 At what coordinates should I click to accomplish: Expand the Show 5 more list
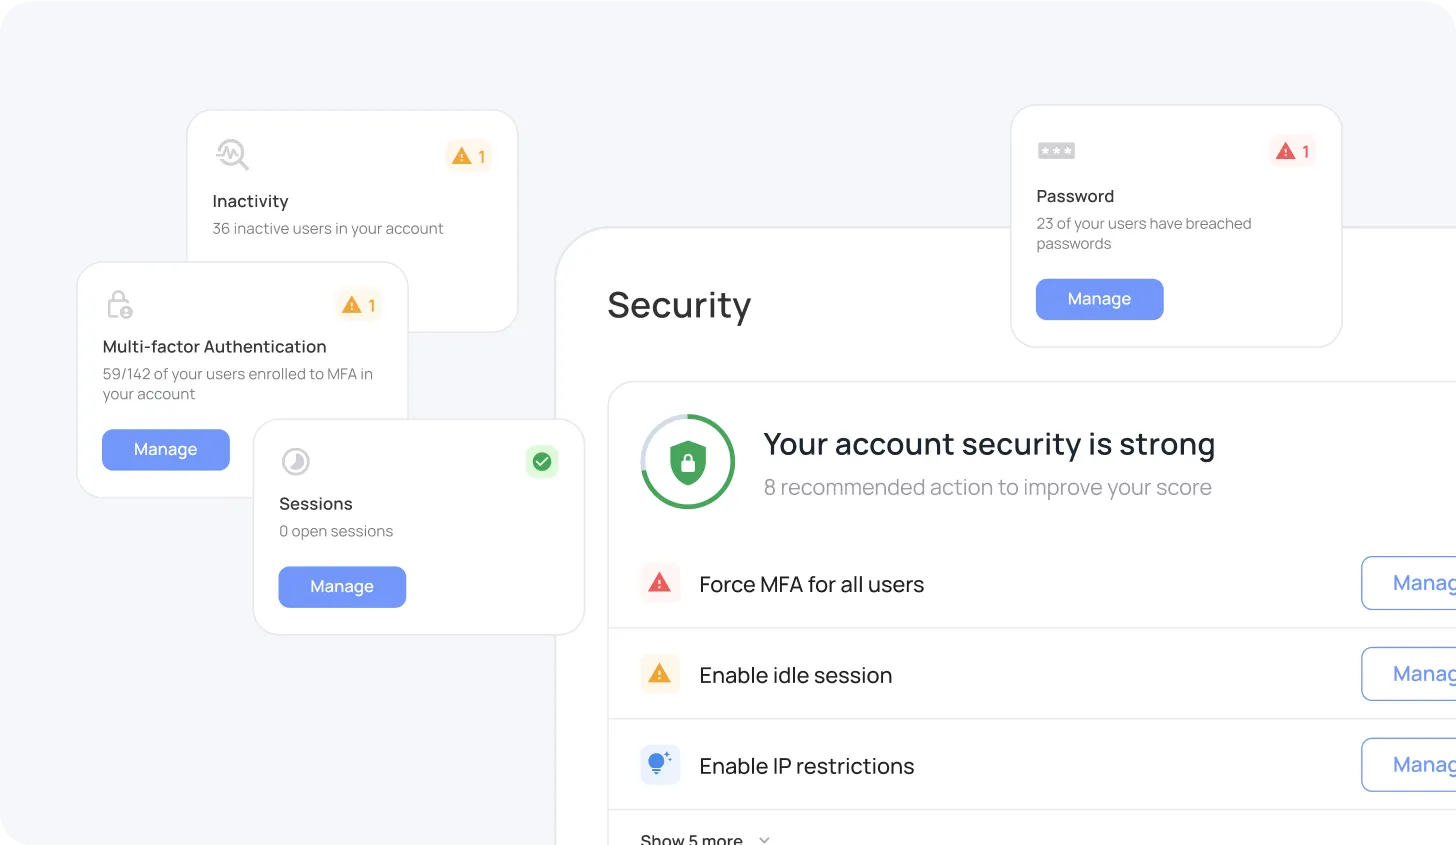704,838
